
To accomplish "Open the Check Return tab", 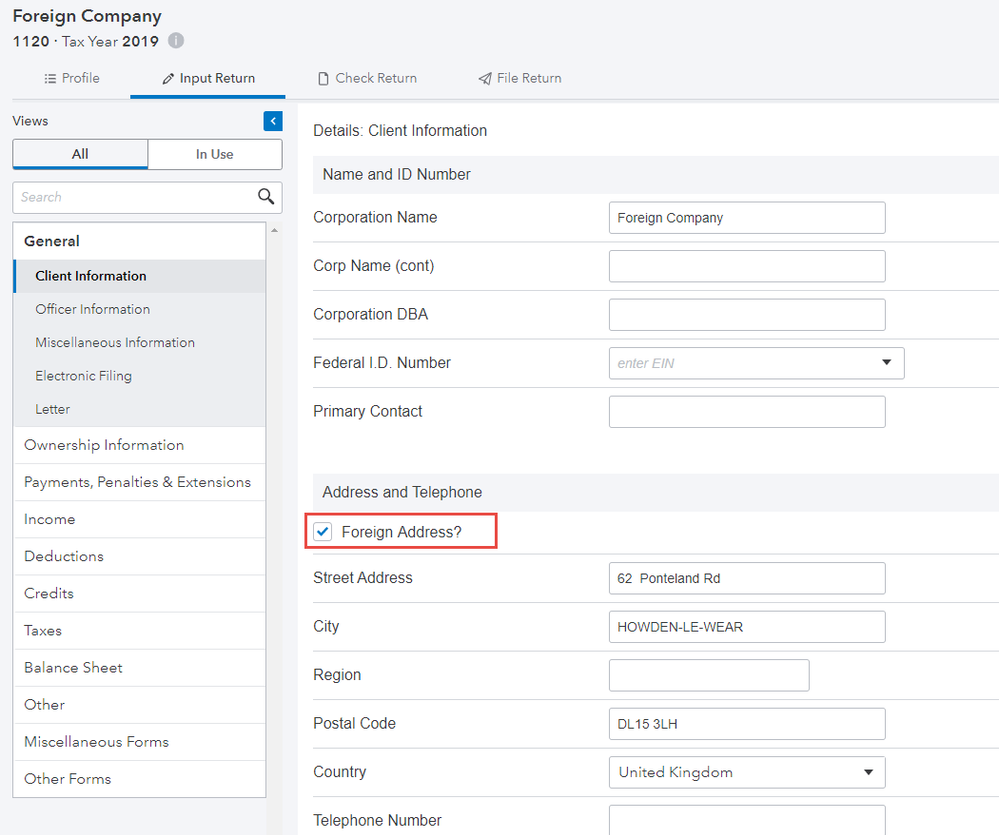I will pyautogui.click(x=366, y=78).
